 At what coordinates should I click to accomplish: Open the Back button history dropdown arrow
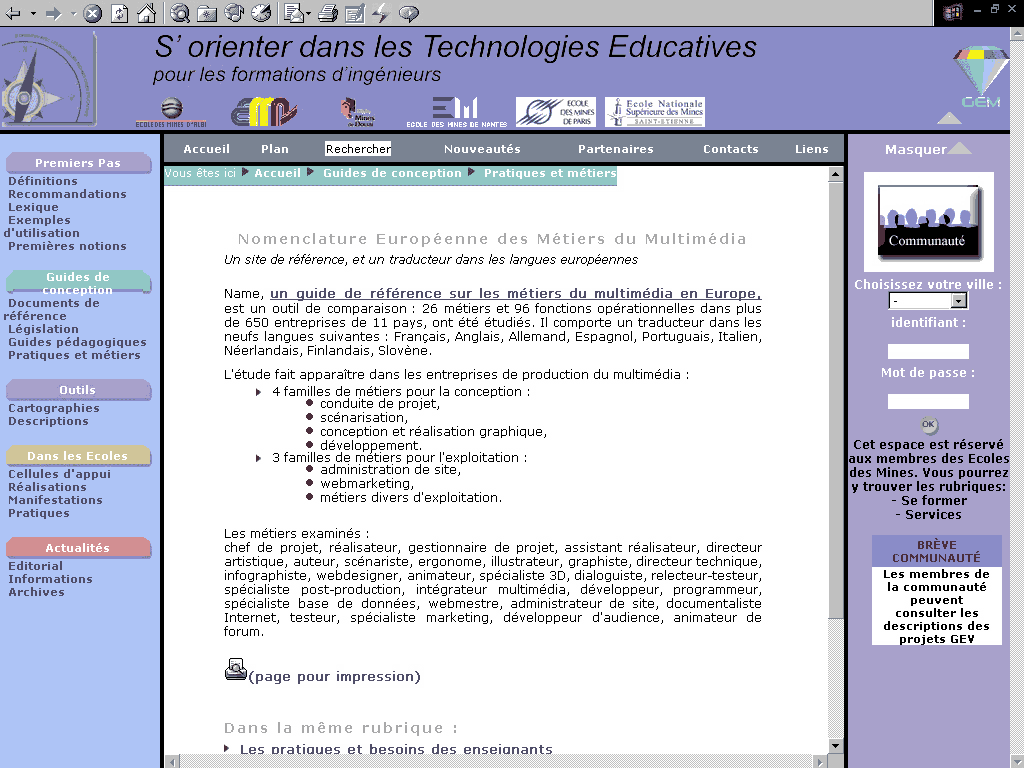(33, 13)
